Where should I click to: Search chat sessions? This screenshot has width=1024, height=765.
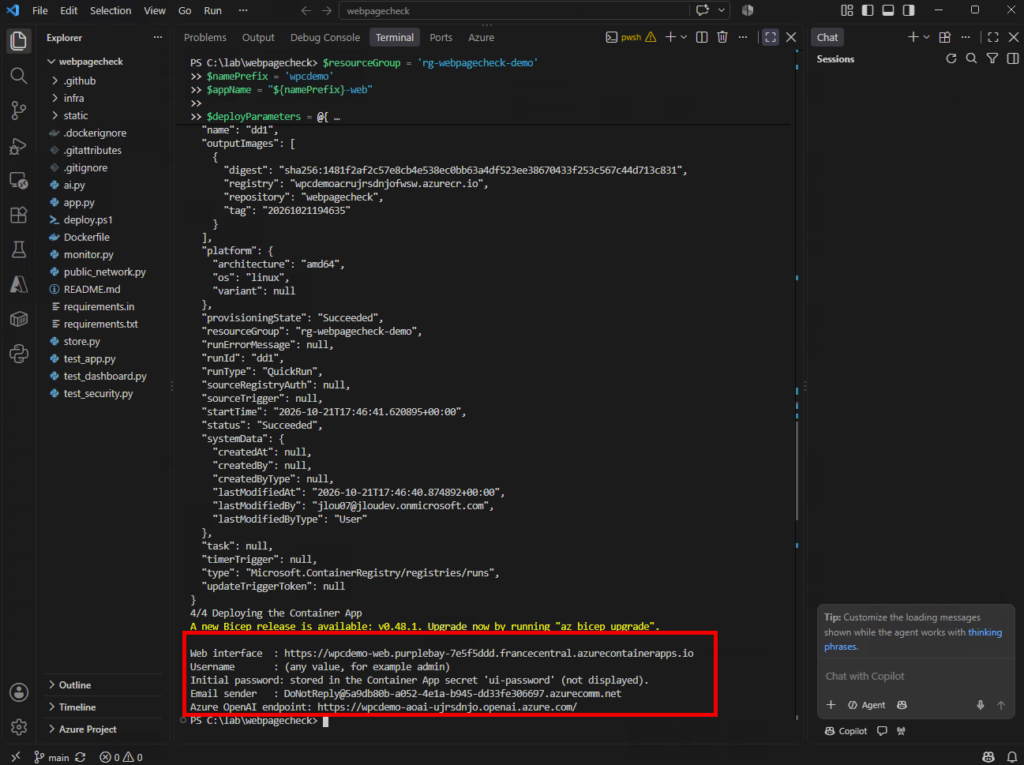972,59
